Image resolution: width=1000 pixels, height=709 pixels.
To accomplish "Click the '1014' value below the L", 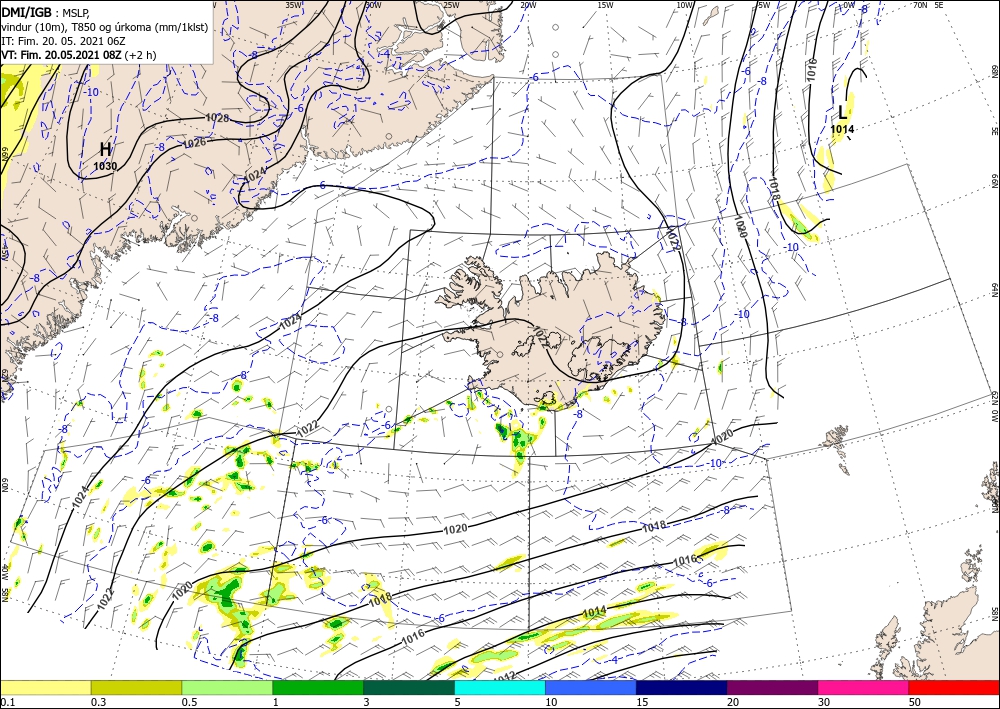I will [842, 129].
